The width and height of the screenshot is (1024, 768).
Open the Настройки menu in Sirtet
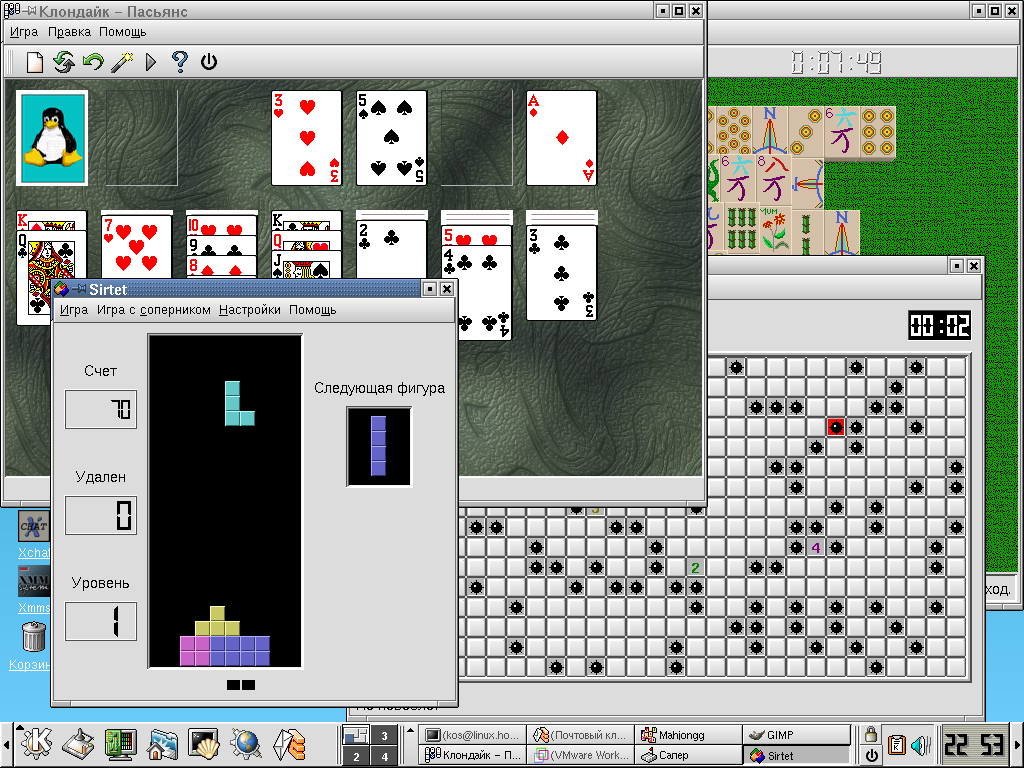coord(250,310)
